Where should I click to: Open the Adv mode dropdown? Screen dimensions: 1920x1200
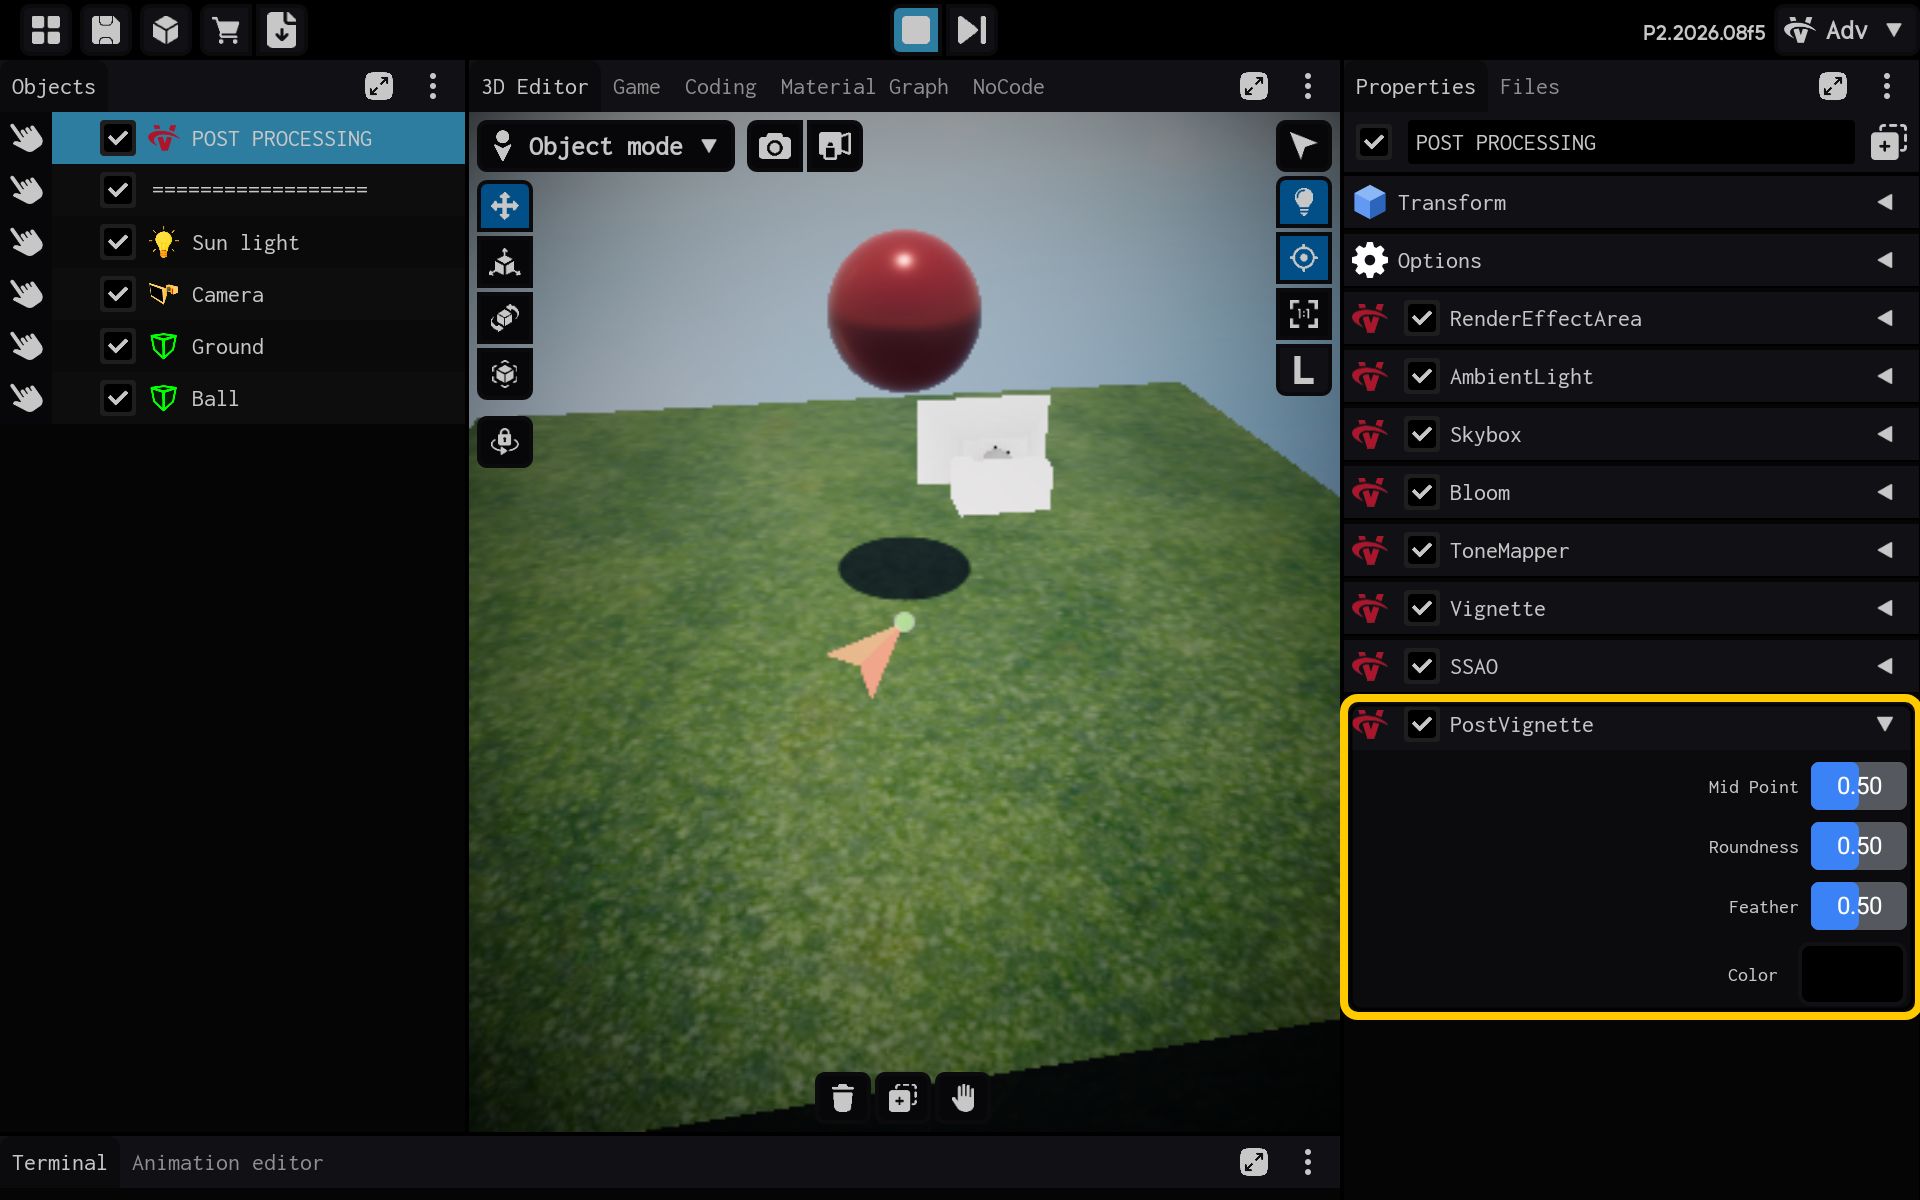pos(1846,30)
